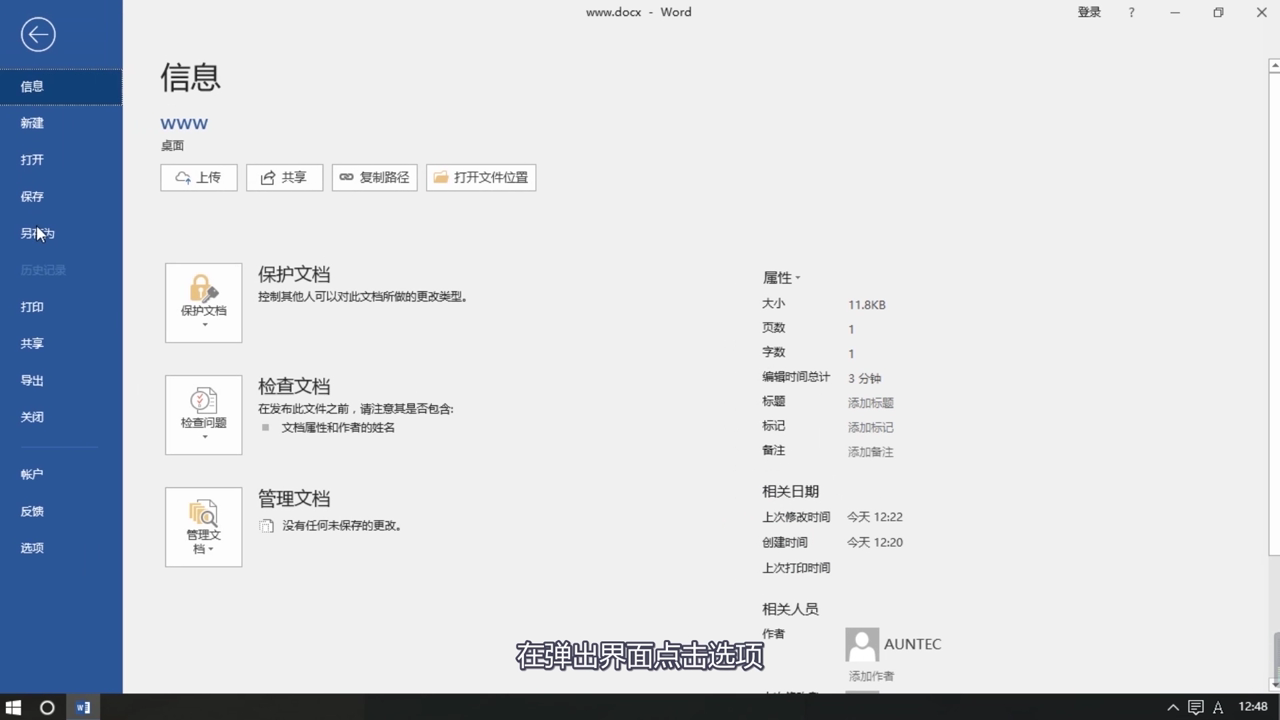Select Close (关闭) in the sidebar

pyautogui.click(x=61, y=417)
